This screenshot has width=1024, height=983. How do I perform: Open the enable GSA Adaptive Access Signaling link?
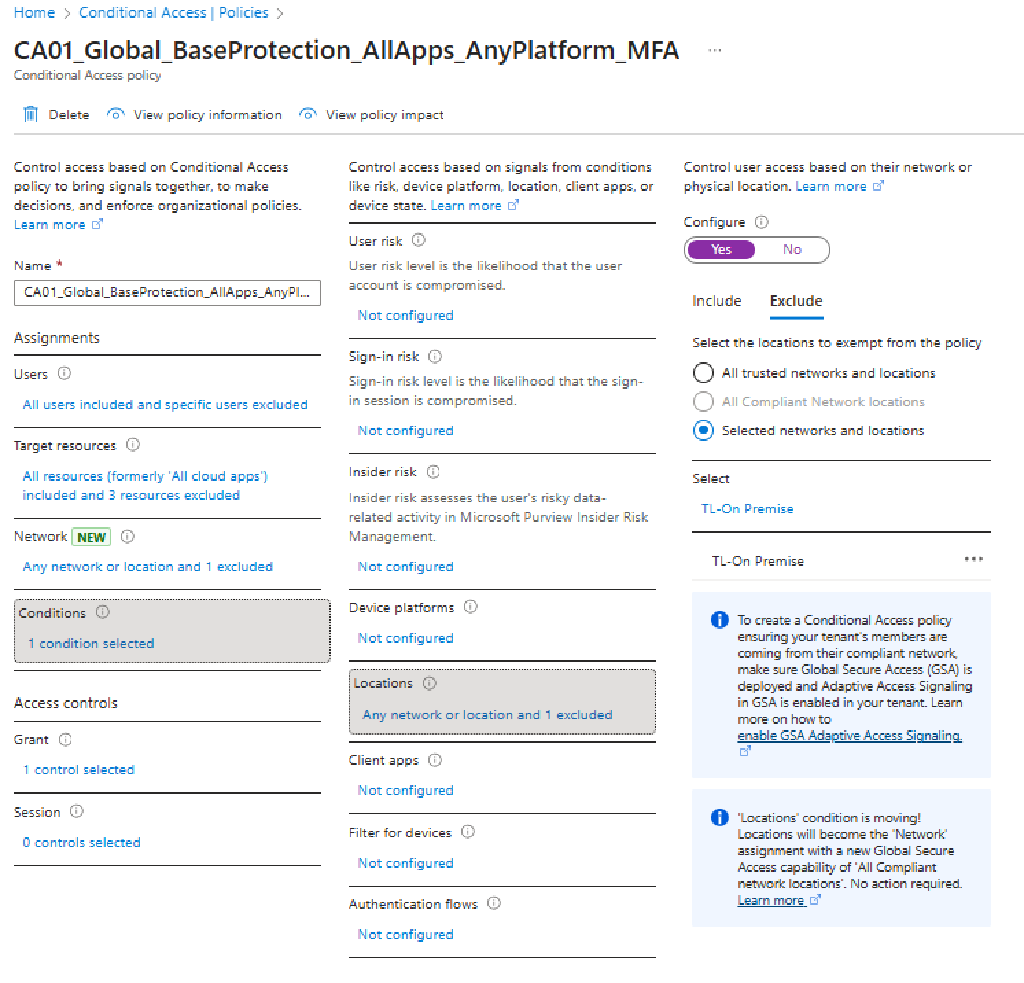coord(849,734)
